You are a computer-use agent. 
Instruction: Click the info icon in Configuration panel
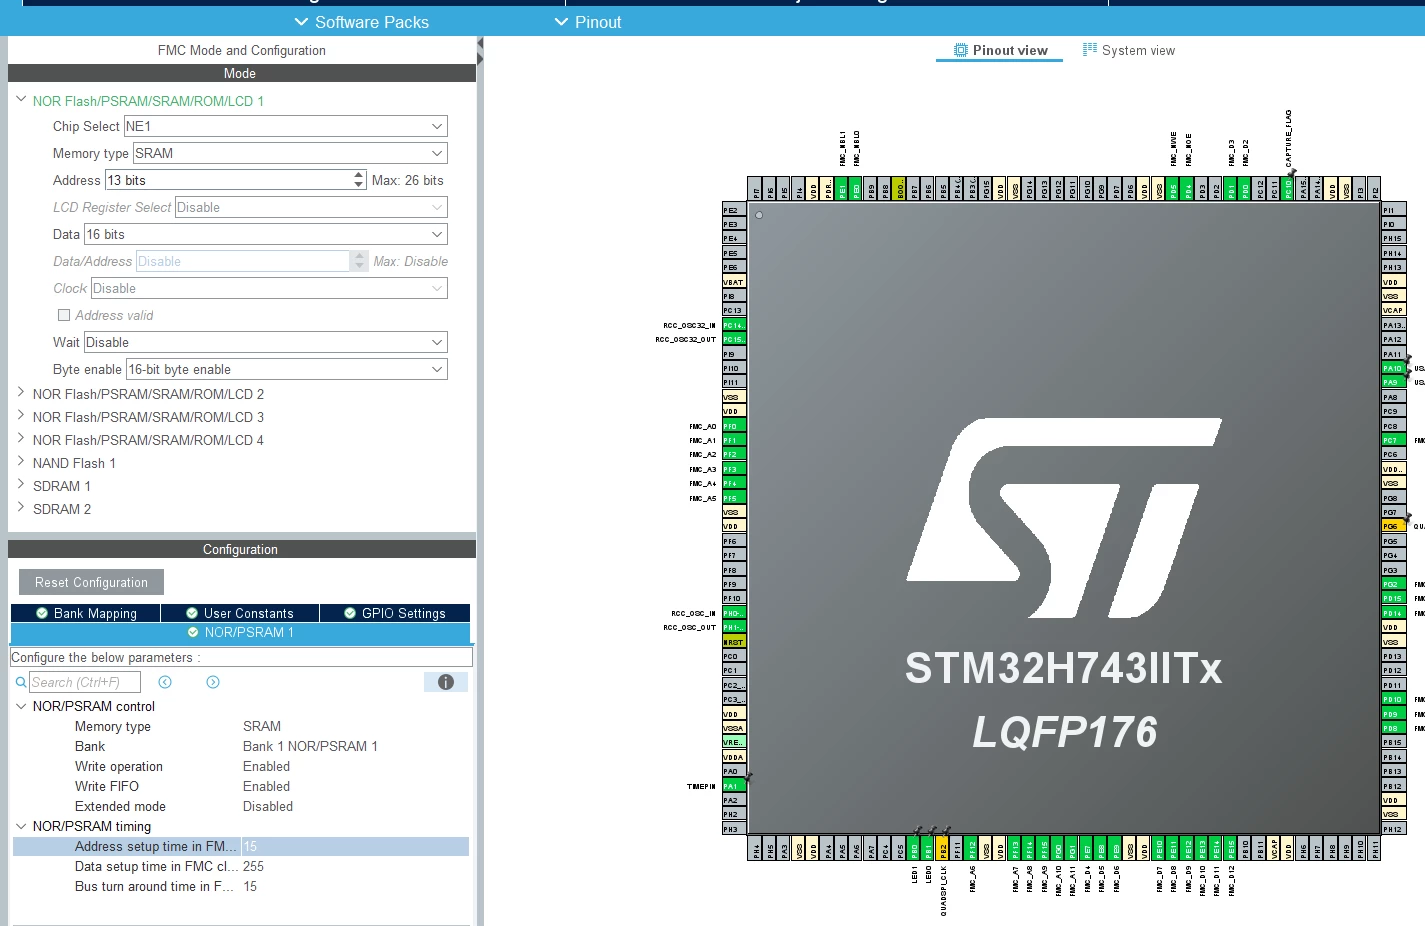pyautogui.click(x=446, y=682)
